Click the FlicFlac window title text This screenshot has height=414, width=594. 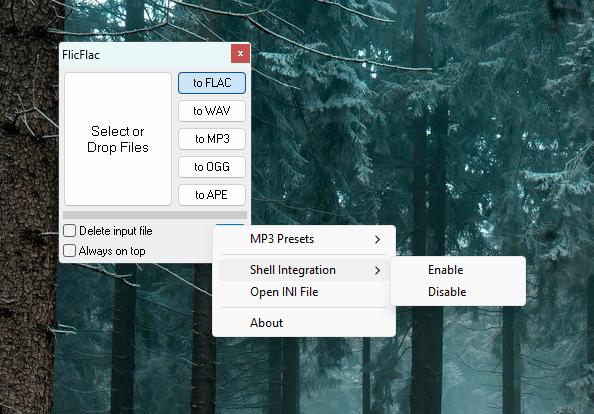(x=81, y=55)
